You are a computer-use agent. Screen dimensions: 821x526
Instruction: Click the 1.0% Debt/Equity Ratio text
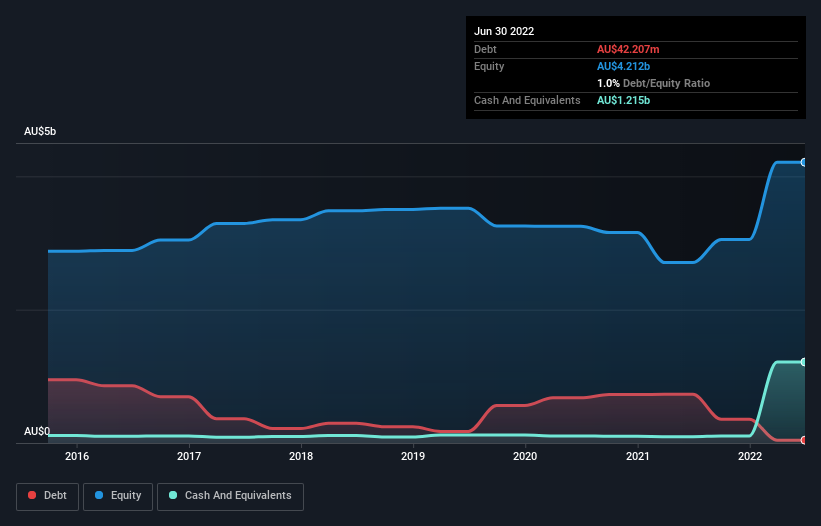pyautogui.click(x=653, y=83)
